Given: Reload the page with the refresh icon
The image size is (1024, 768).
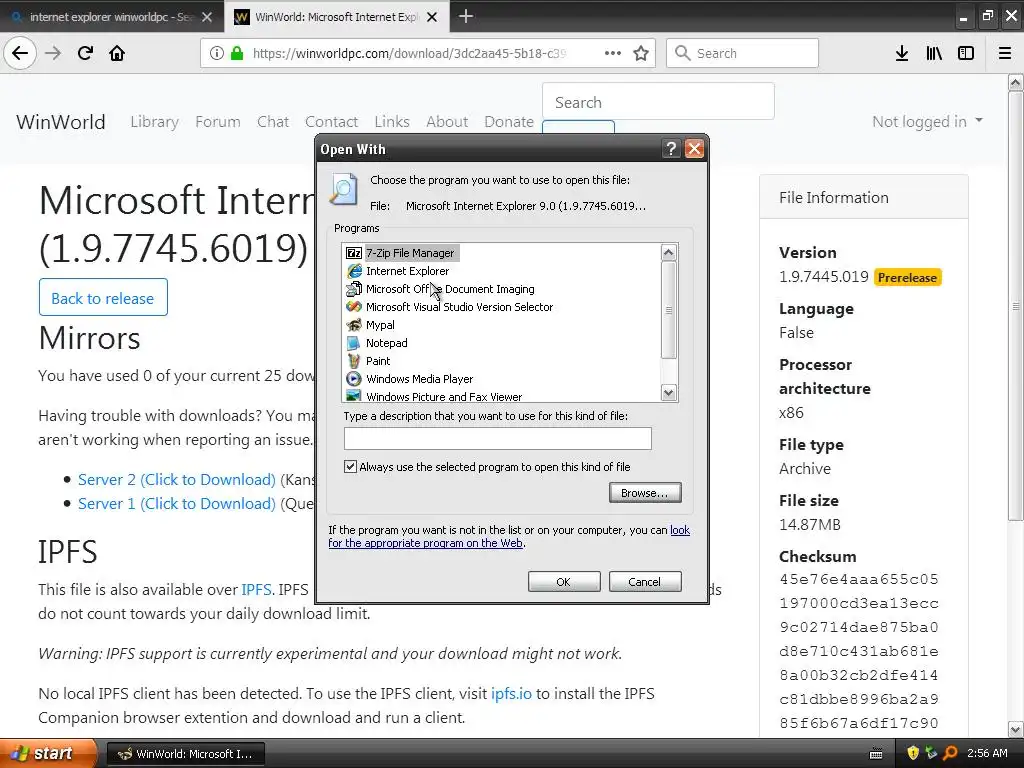Looking at the screenshot, I should pyautogui.click(x=85, y=53).
